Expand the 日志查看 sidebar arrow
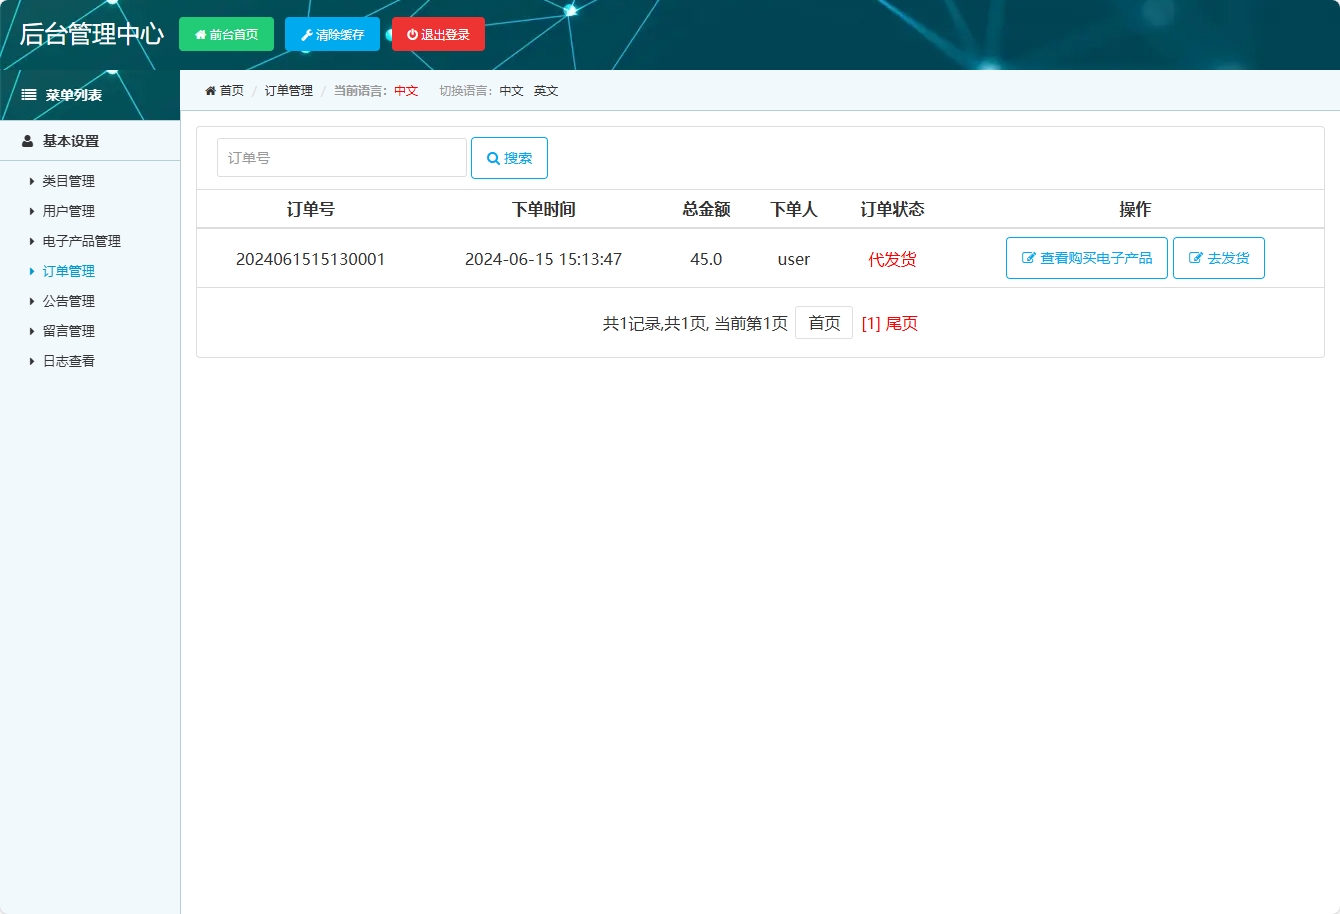This screenshot has height=914, width=1340. 30,361
